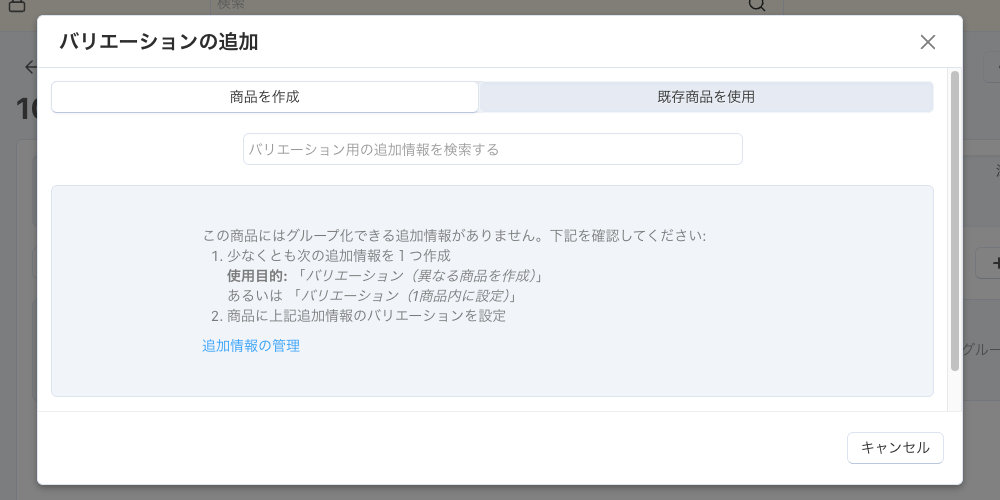Click the top-left bag icon in header

(16, 6)
